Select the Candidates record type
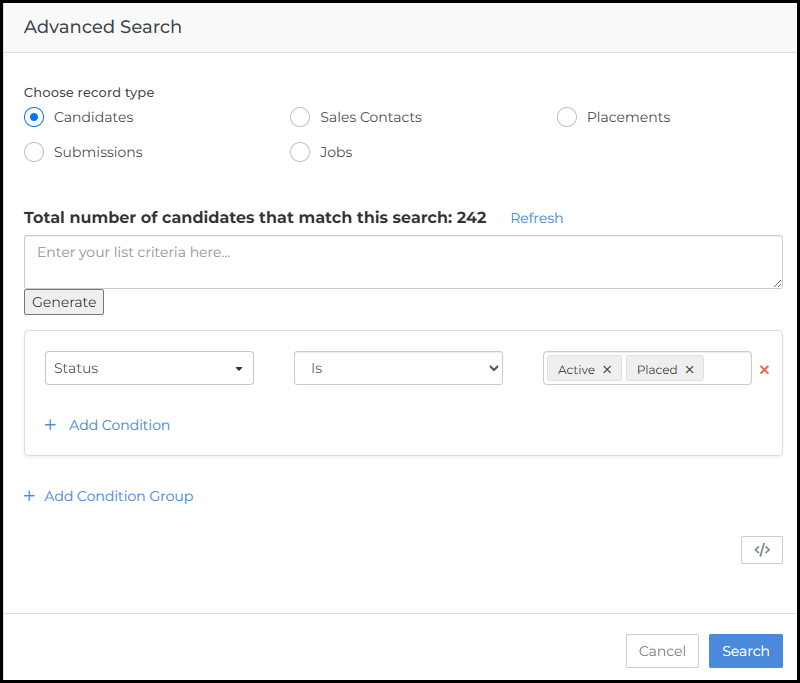800x683 pixels. [x=34, y=117]
